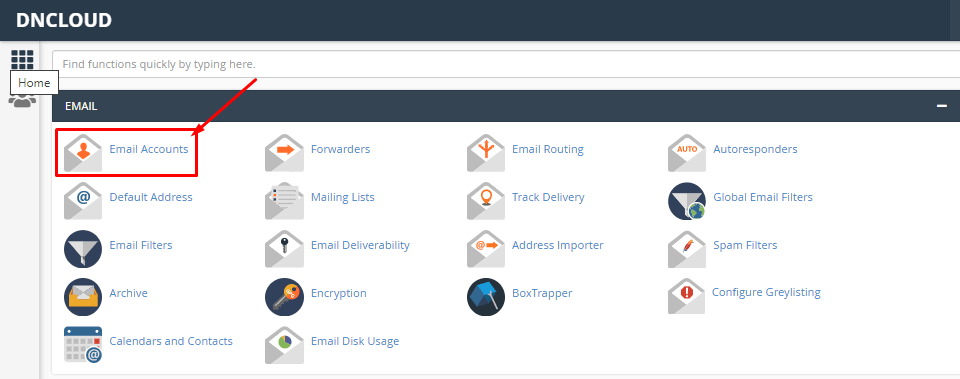Click the 'Find functions quickly' search field
Image resolution: width=960 pixels, height=379 pixels.
pos(506,64)
